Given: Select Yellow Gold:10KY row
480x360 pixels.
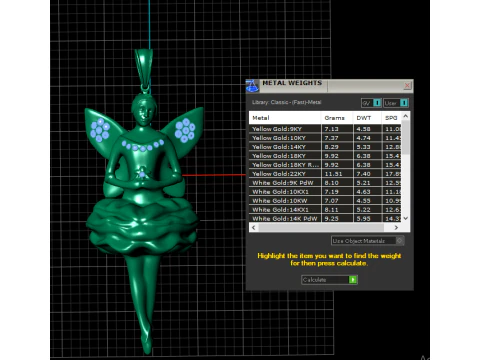Looking at the screenshot, I should 325,138.
